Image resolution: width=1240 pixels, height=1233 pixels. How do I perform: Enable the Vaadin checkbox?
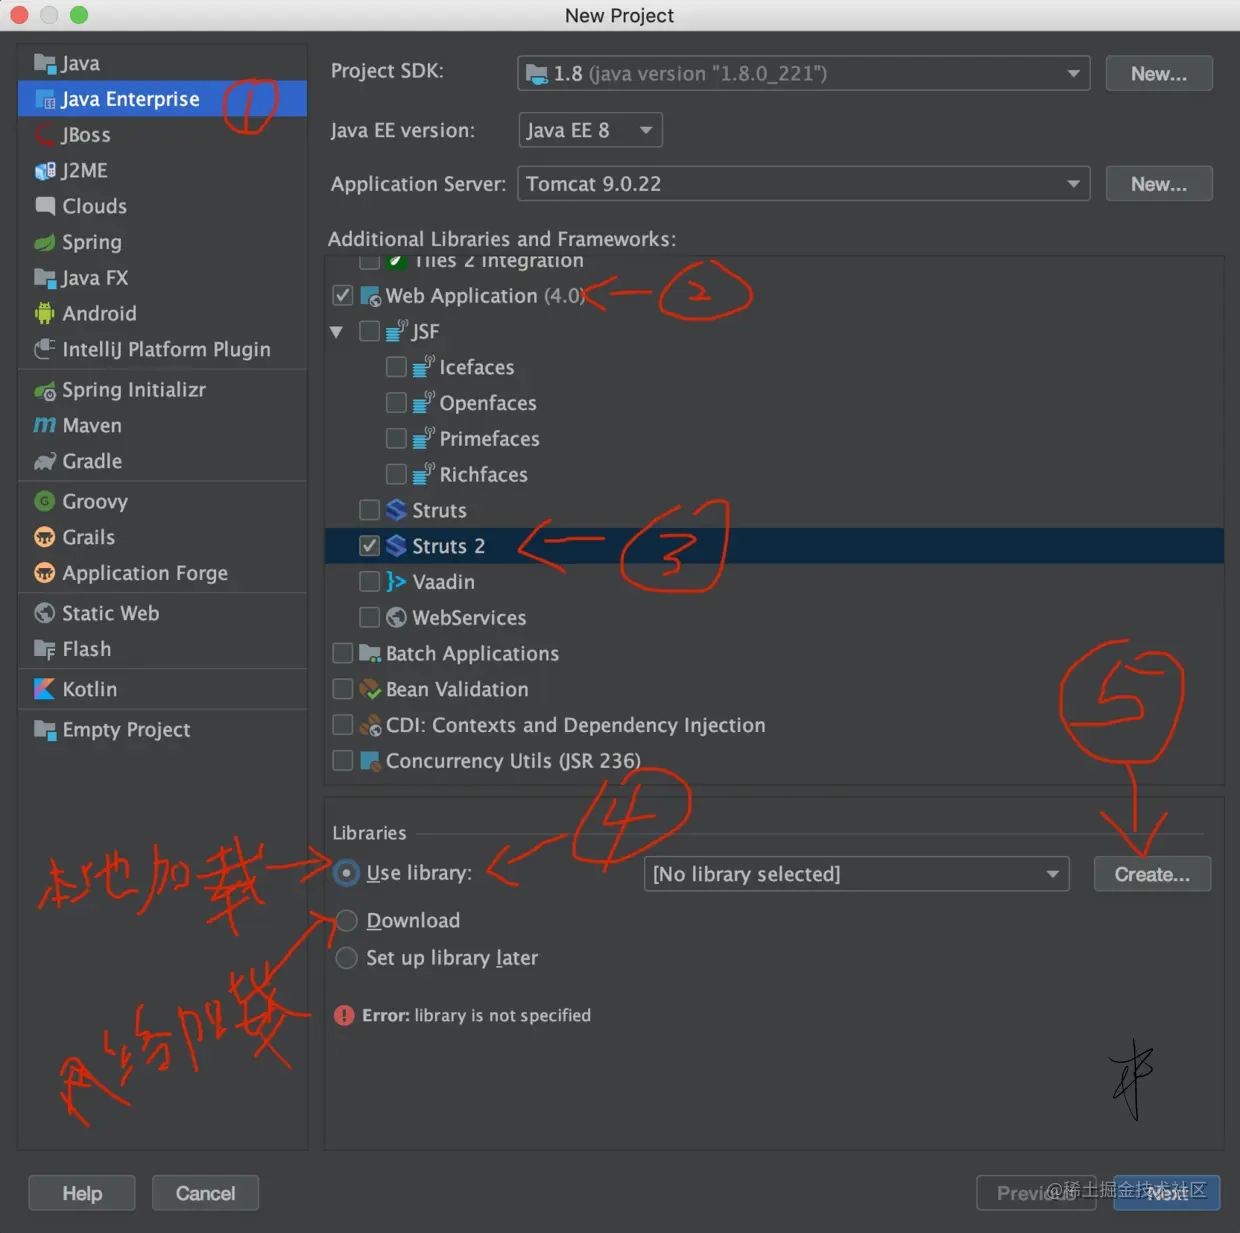pos(369,582)
